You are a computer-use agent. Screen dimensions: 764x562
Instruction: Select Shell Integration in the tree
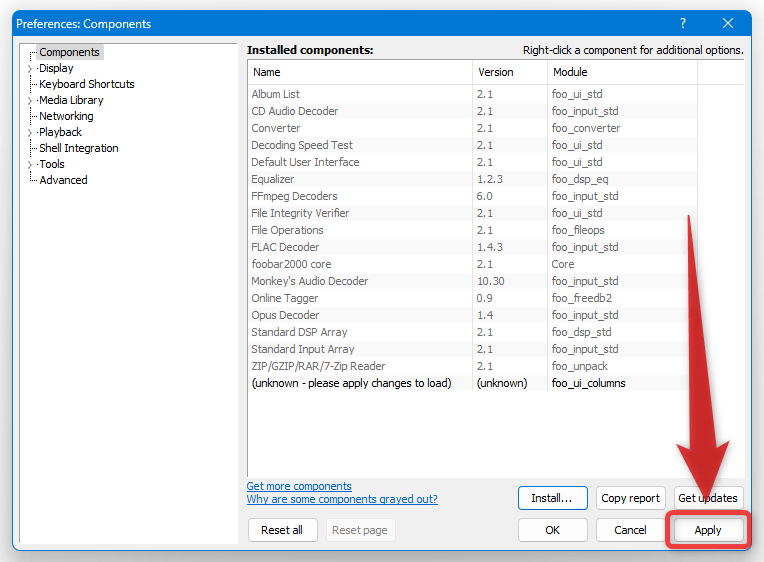coord(79,148)
